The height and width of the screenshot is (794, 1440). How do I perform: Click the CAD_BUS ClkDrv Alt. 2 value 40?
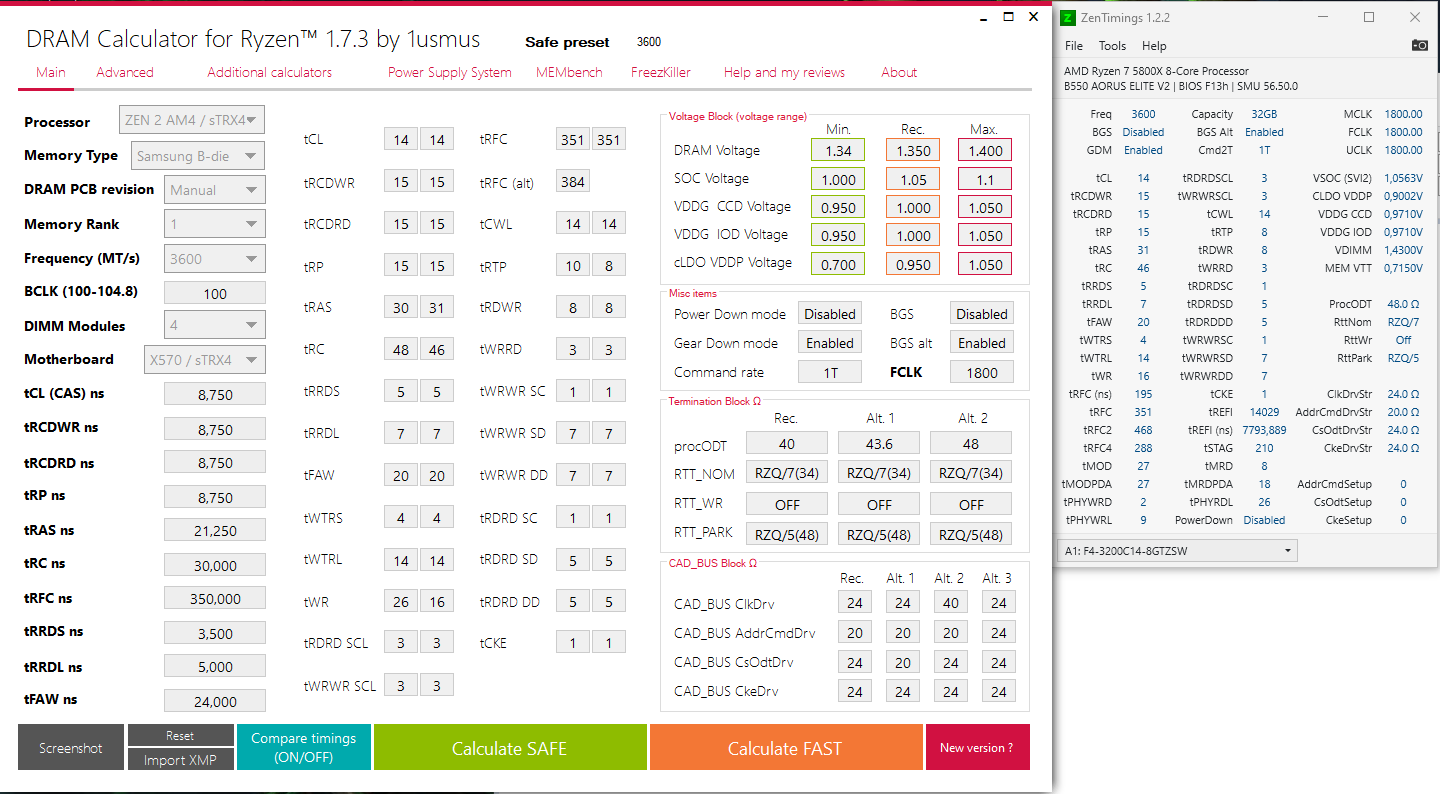[x=950, y=602]
